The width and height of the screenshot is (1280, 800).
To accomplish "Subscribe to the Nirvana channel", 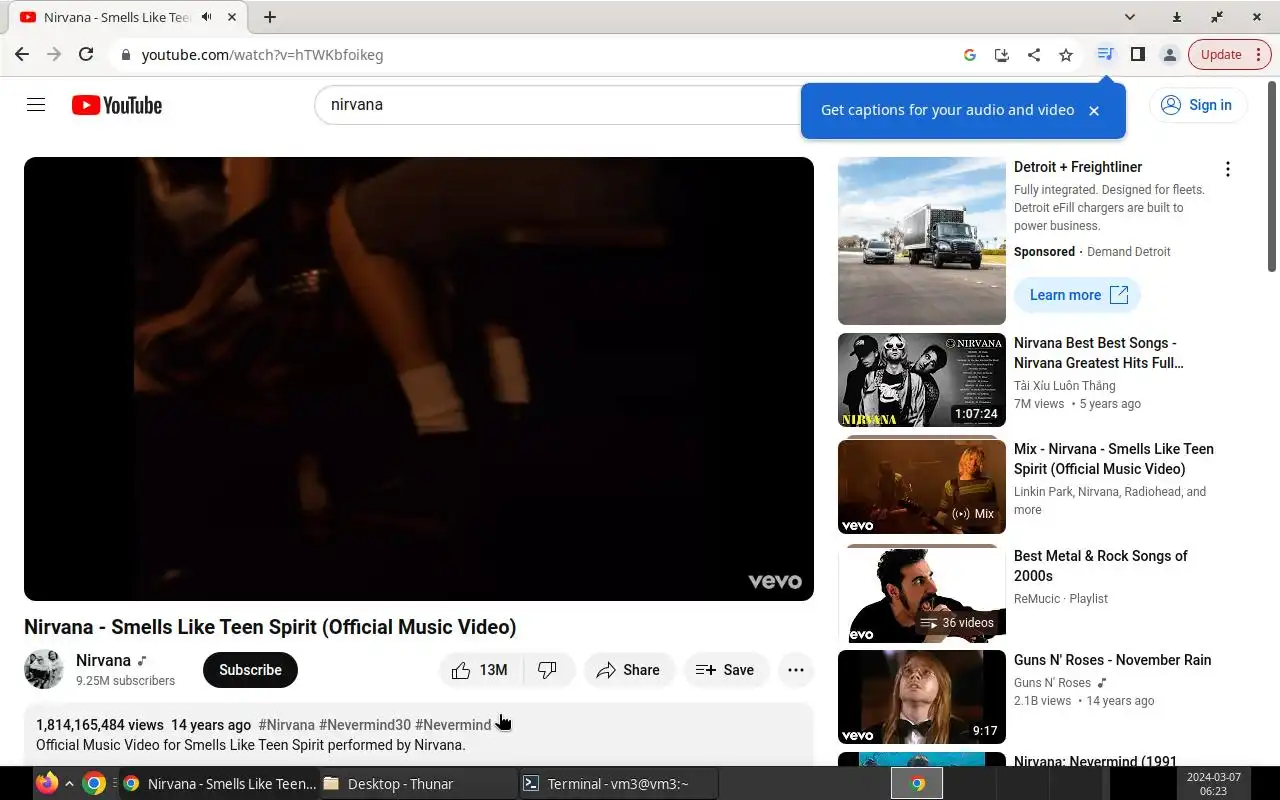I will pyautogui.click(x=250, y=670).
